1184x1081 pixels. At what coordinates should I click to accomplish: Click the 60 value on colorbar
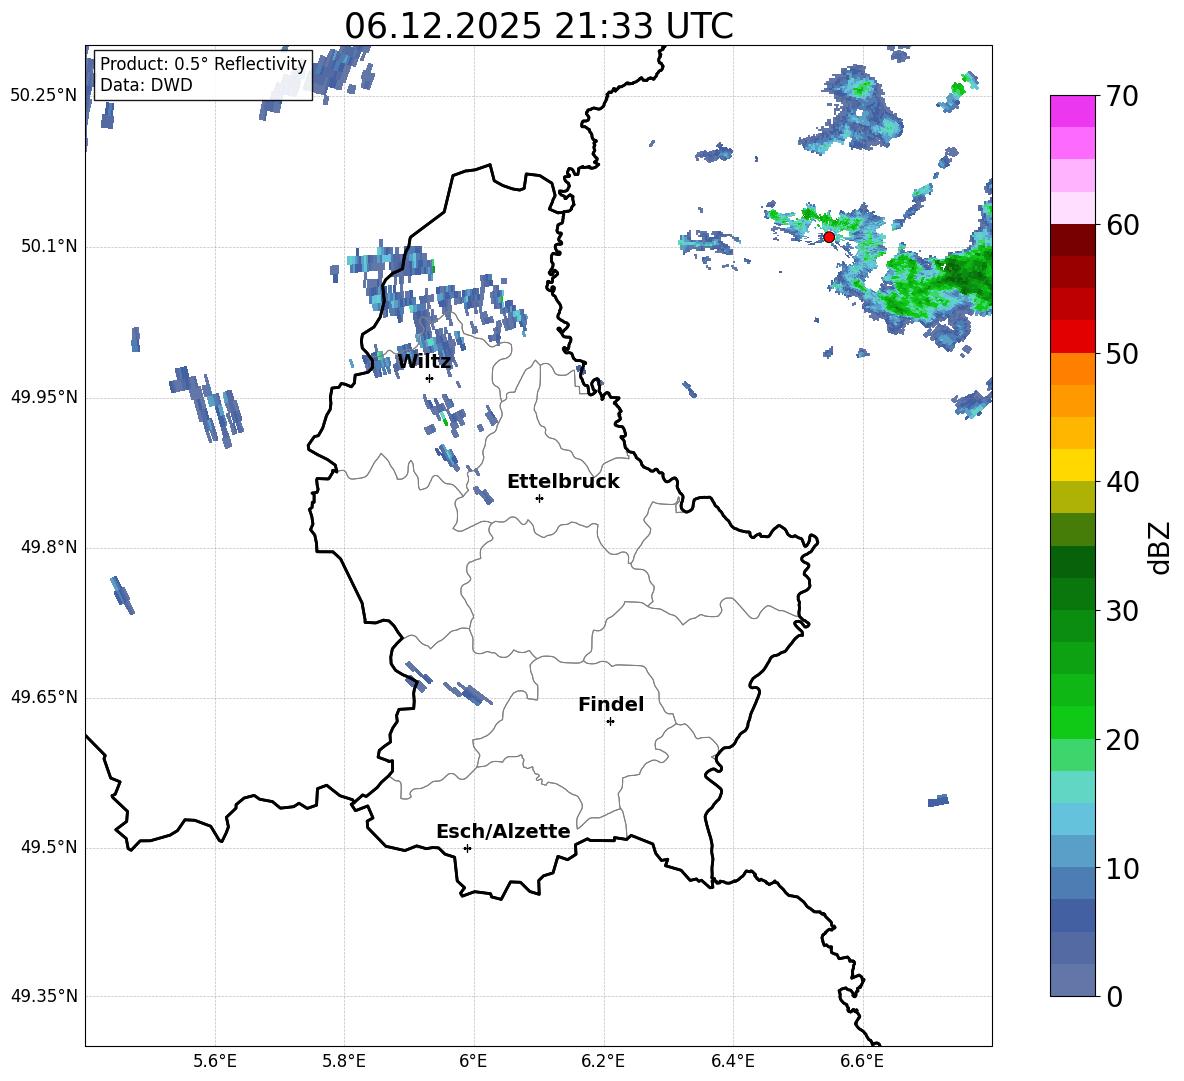coord(1122,225)
